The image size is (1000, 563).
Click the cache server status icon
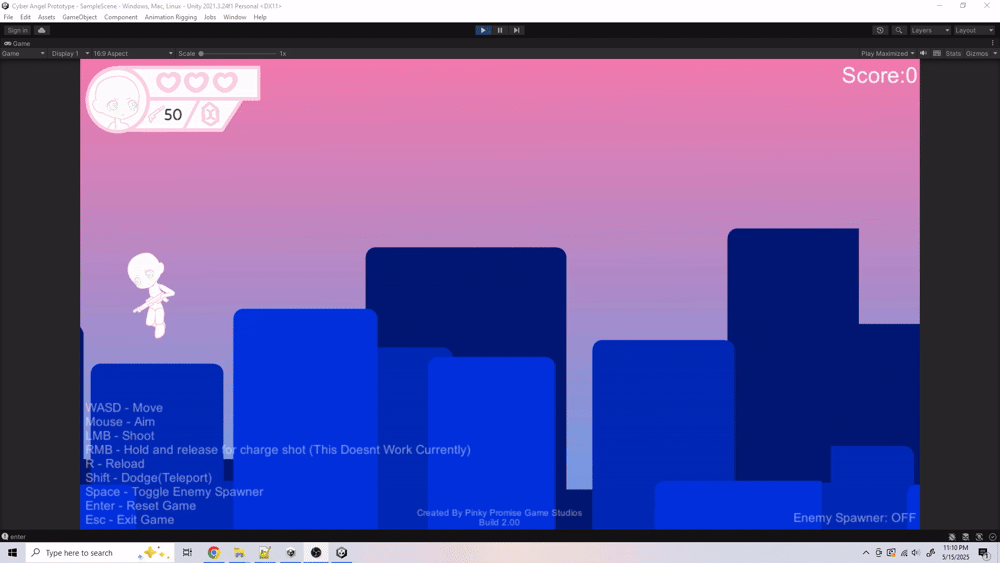[x=966, y=537]
